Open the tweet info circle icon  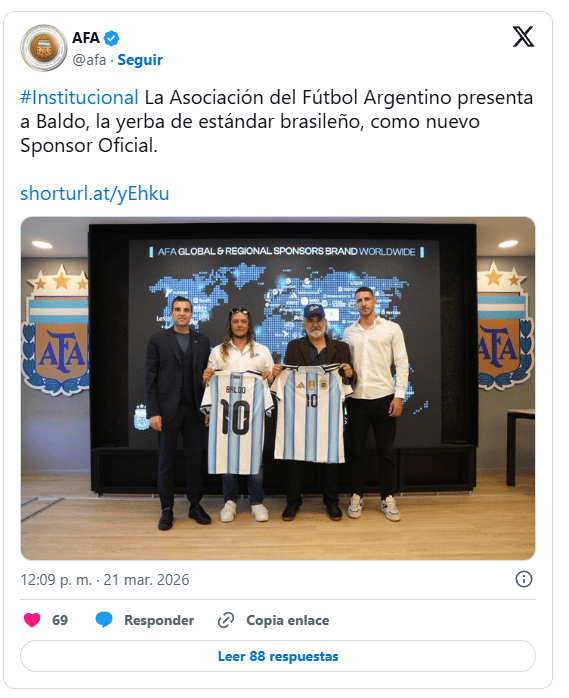click(x=524, y=579)
